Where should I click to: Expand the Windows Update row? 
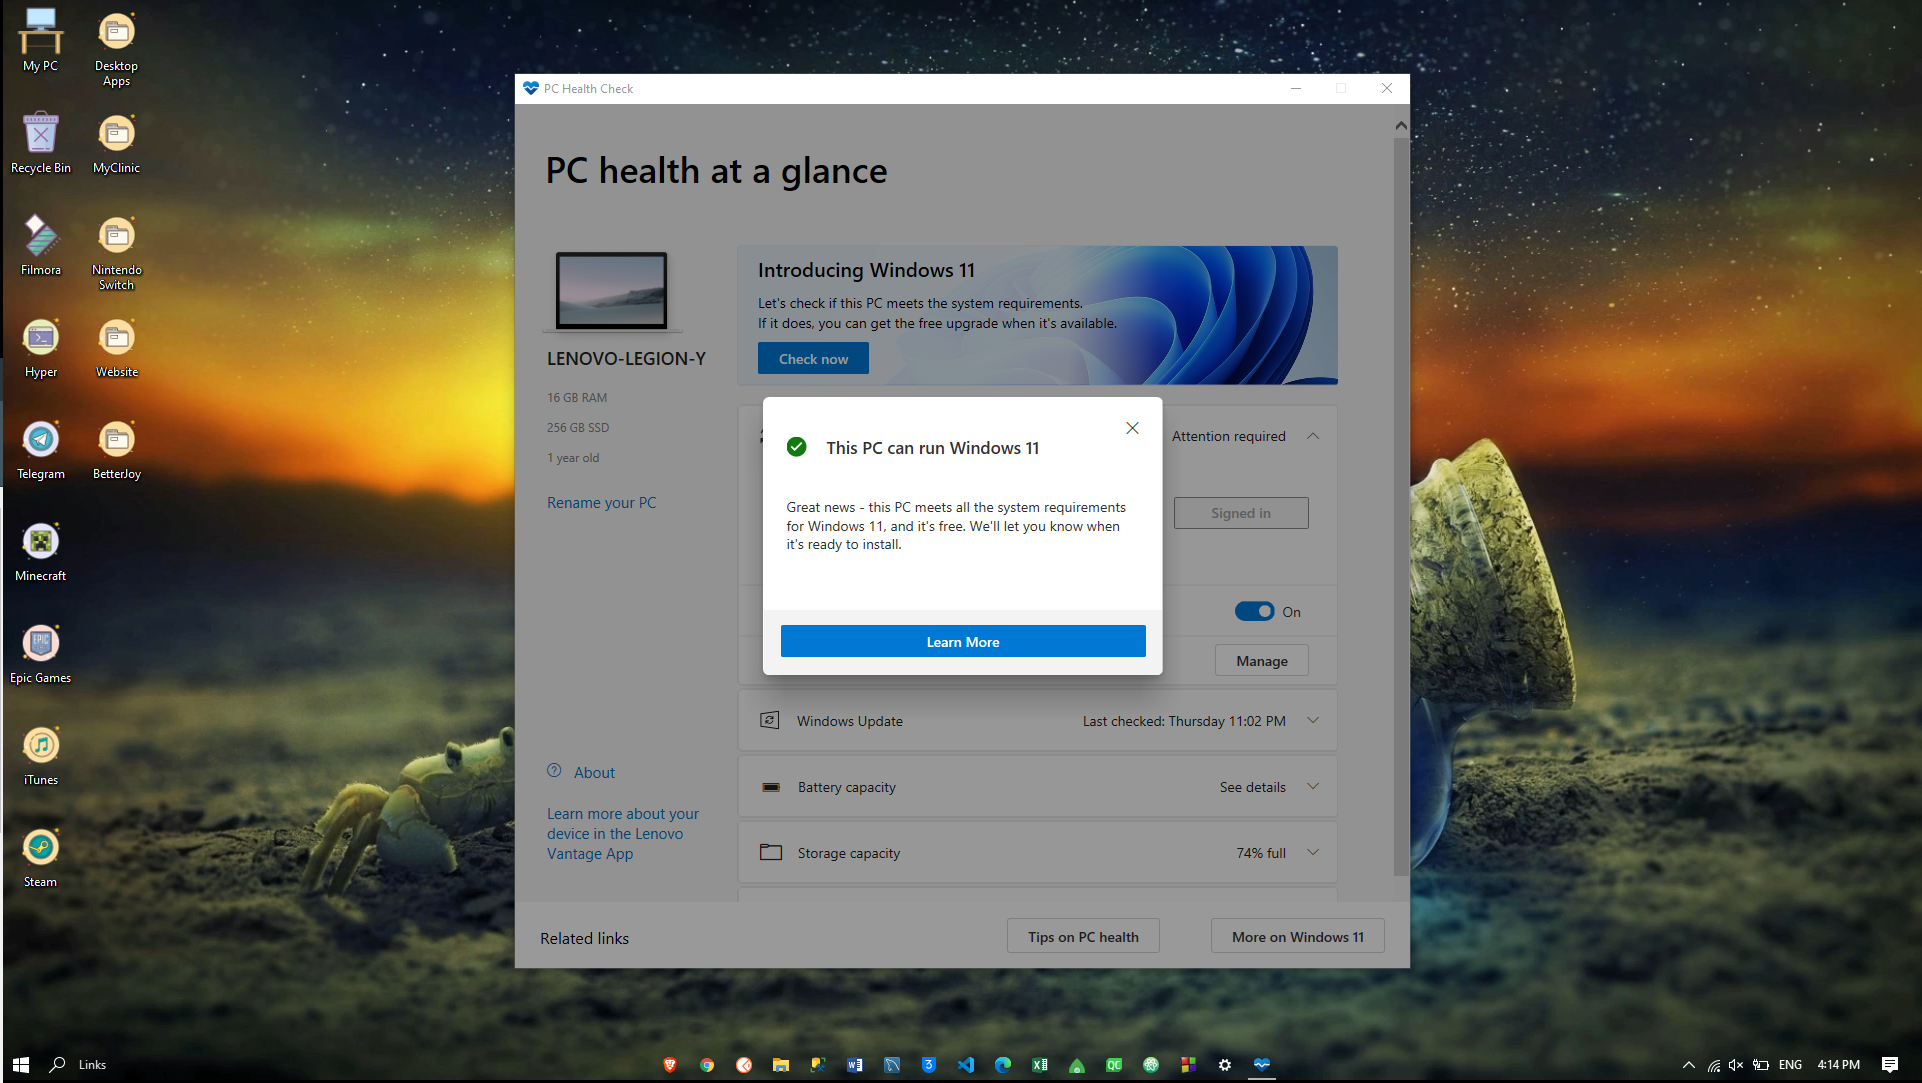1313,721
